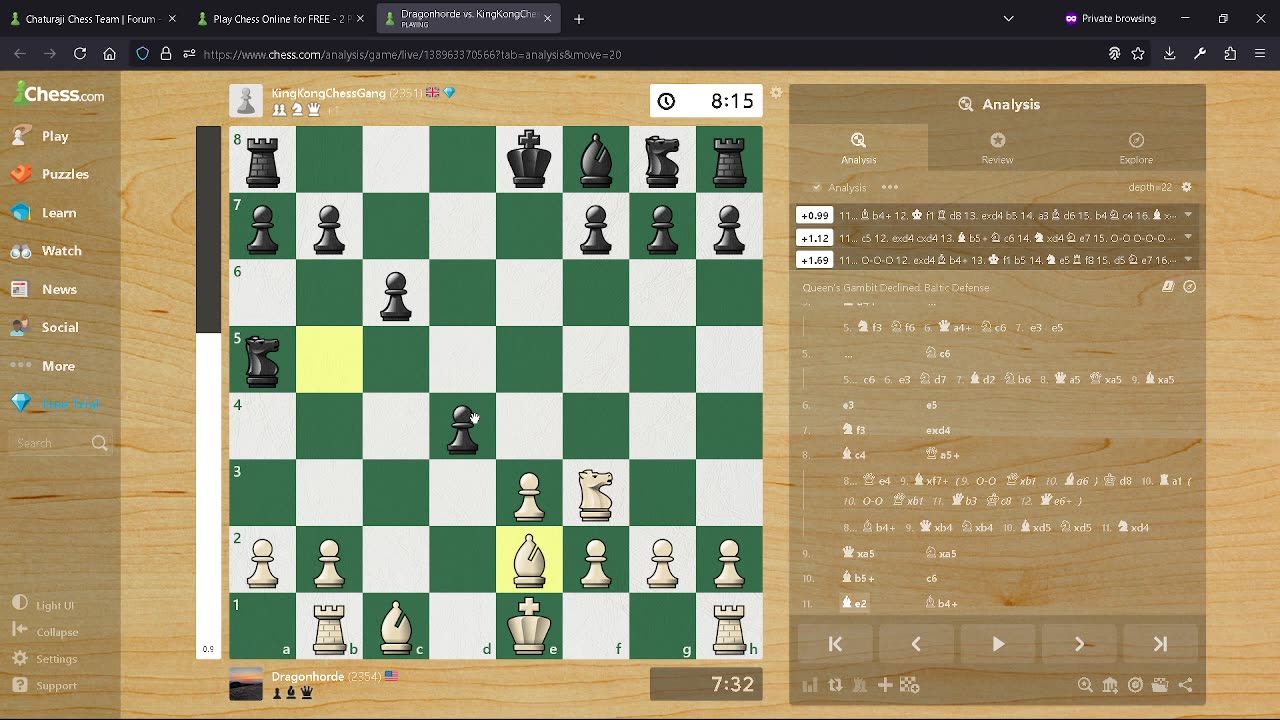Click the white knight on f3
The width and height of the screenshot is (1280, 720).
tap(596, 493)
